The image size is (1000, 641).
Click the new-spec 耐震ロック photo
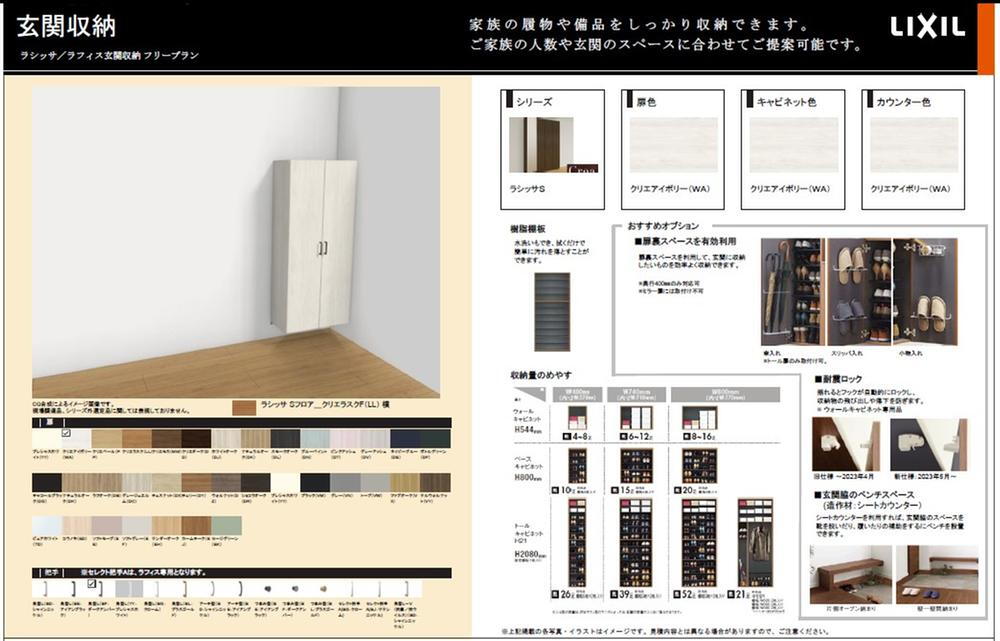pos(929,445)
